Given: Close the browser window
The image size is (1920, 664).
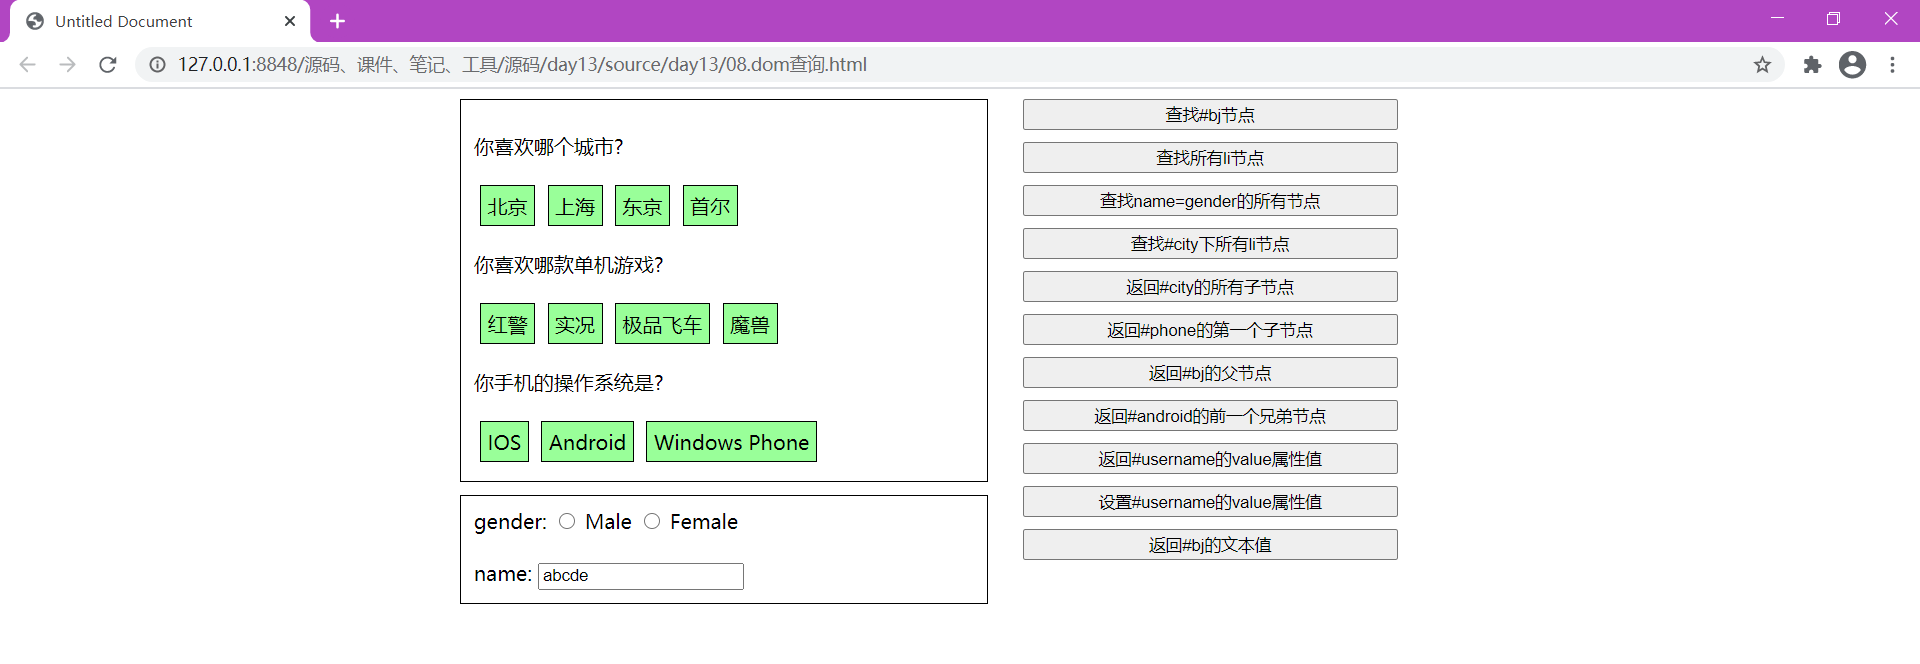Looking at the screenshot, I should pyautogui.click(x=1890, y=19).
